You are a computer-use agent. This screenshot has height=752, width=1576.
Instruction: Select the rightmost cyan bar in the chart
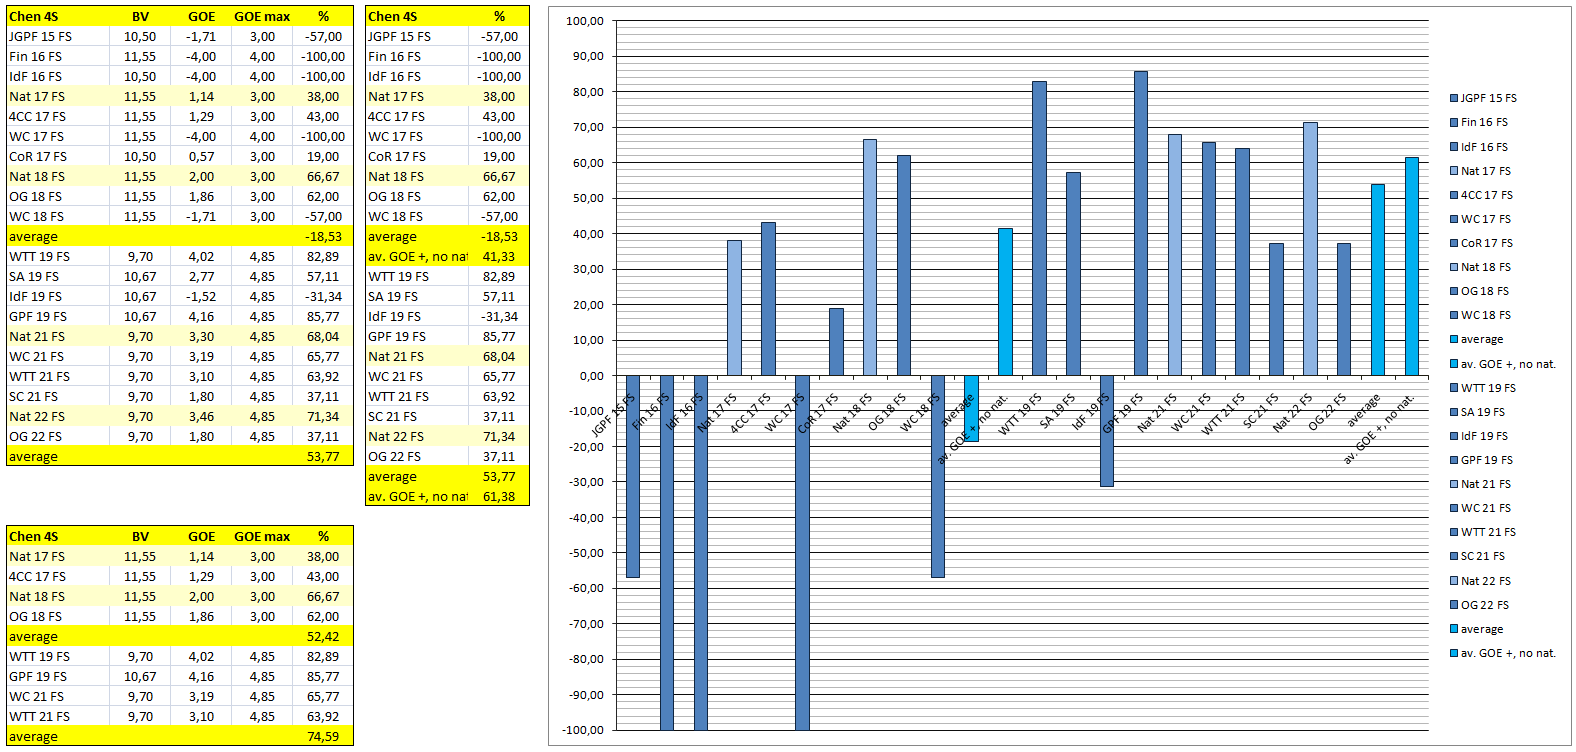click(1411, 266)
